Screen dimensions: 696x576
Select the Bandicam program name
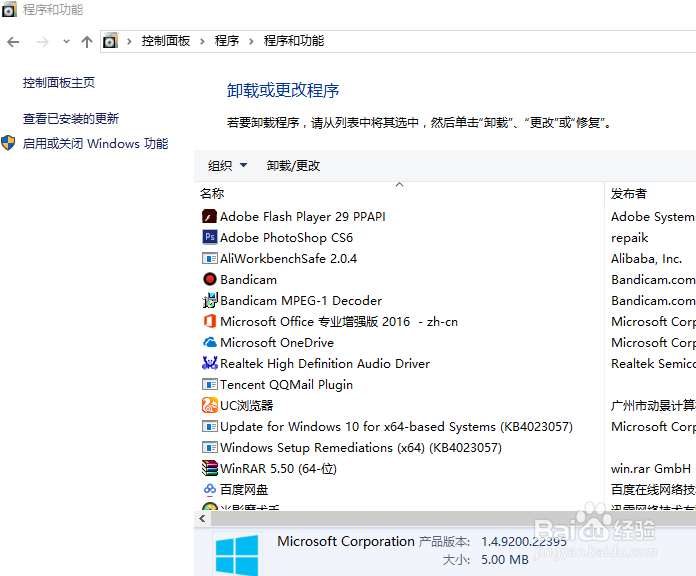pyautogui.click(x=249, y=280)
